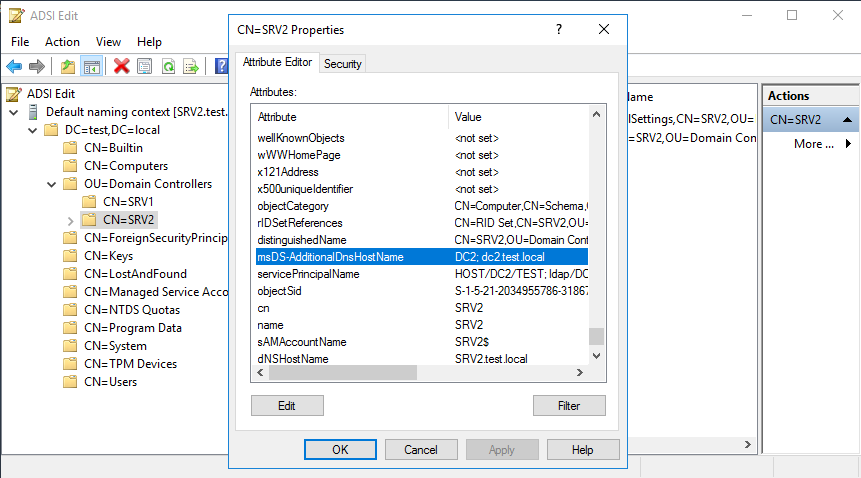
Task: Click the blue Back arrow in toolbar
Action: (x=14, y=66)
